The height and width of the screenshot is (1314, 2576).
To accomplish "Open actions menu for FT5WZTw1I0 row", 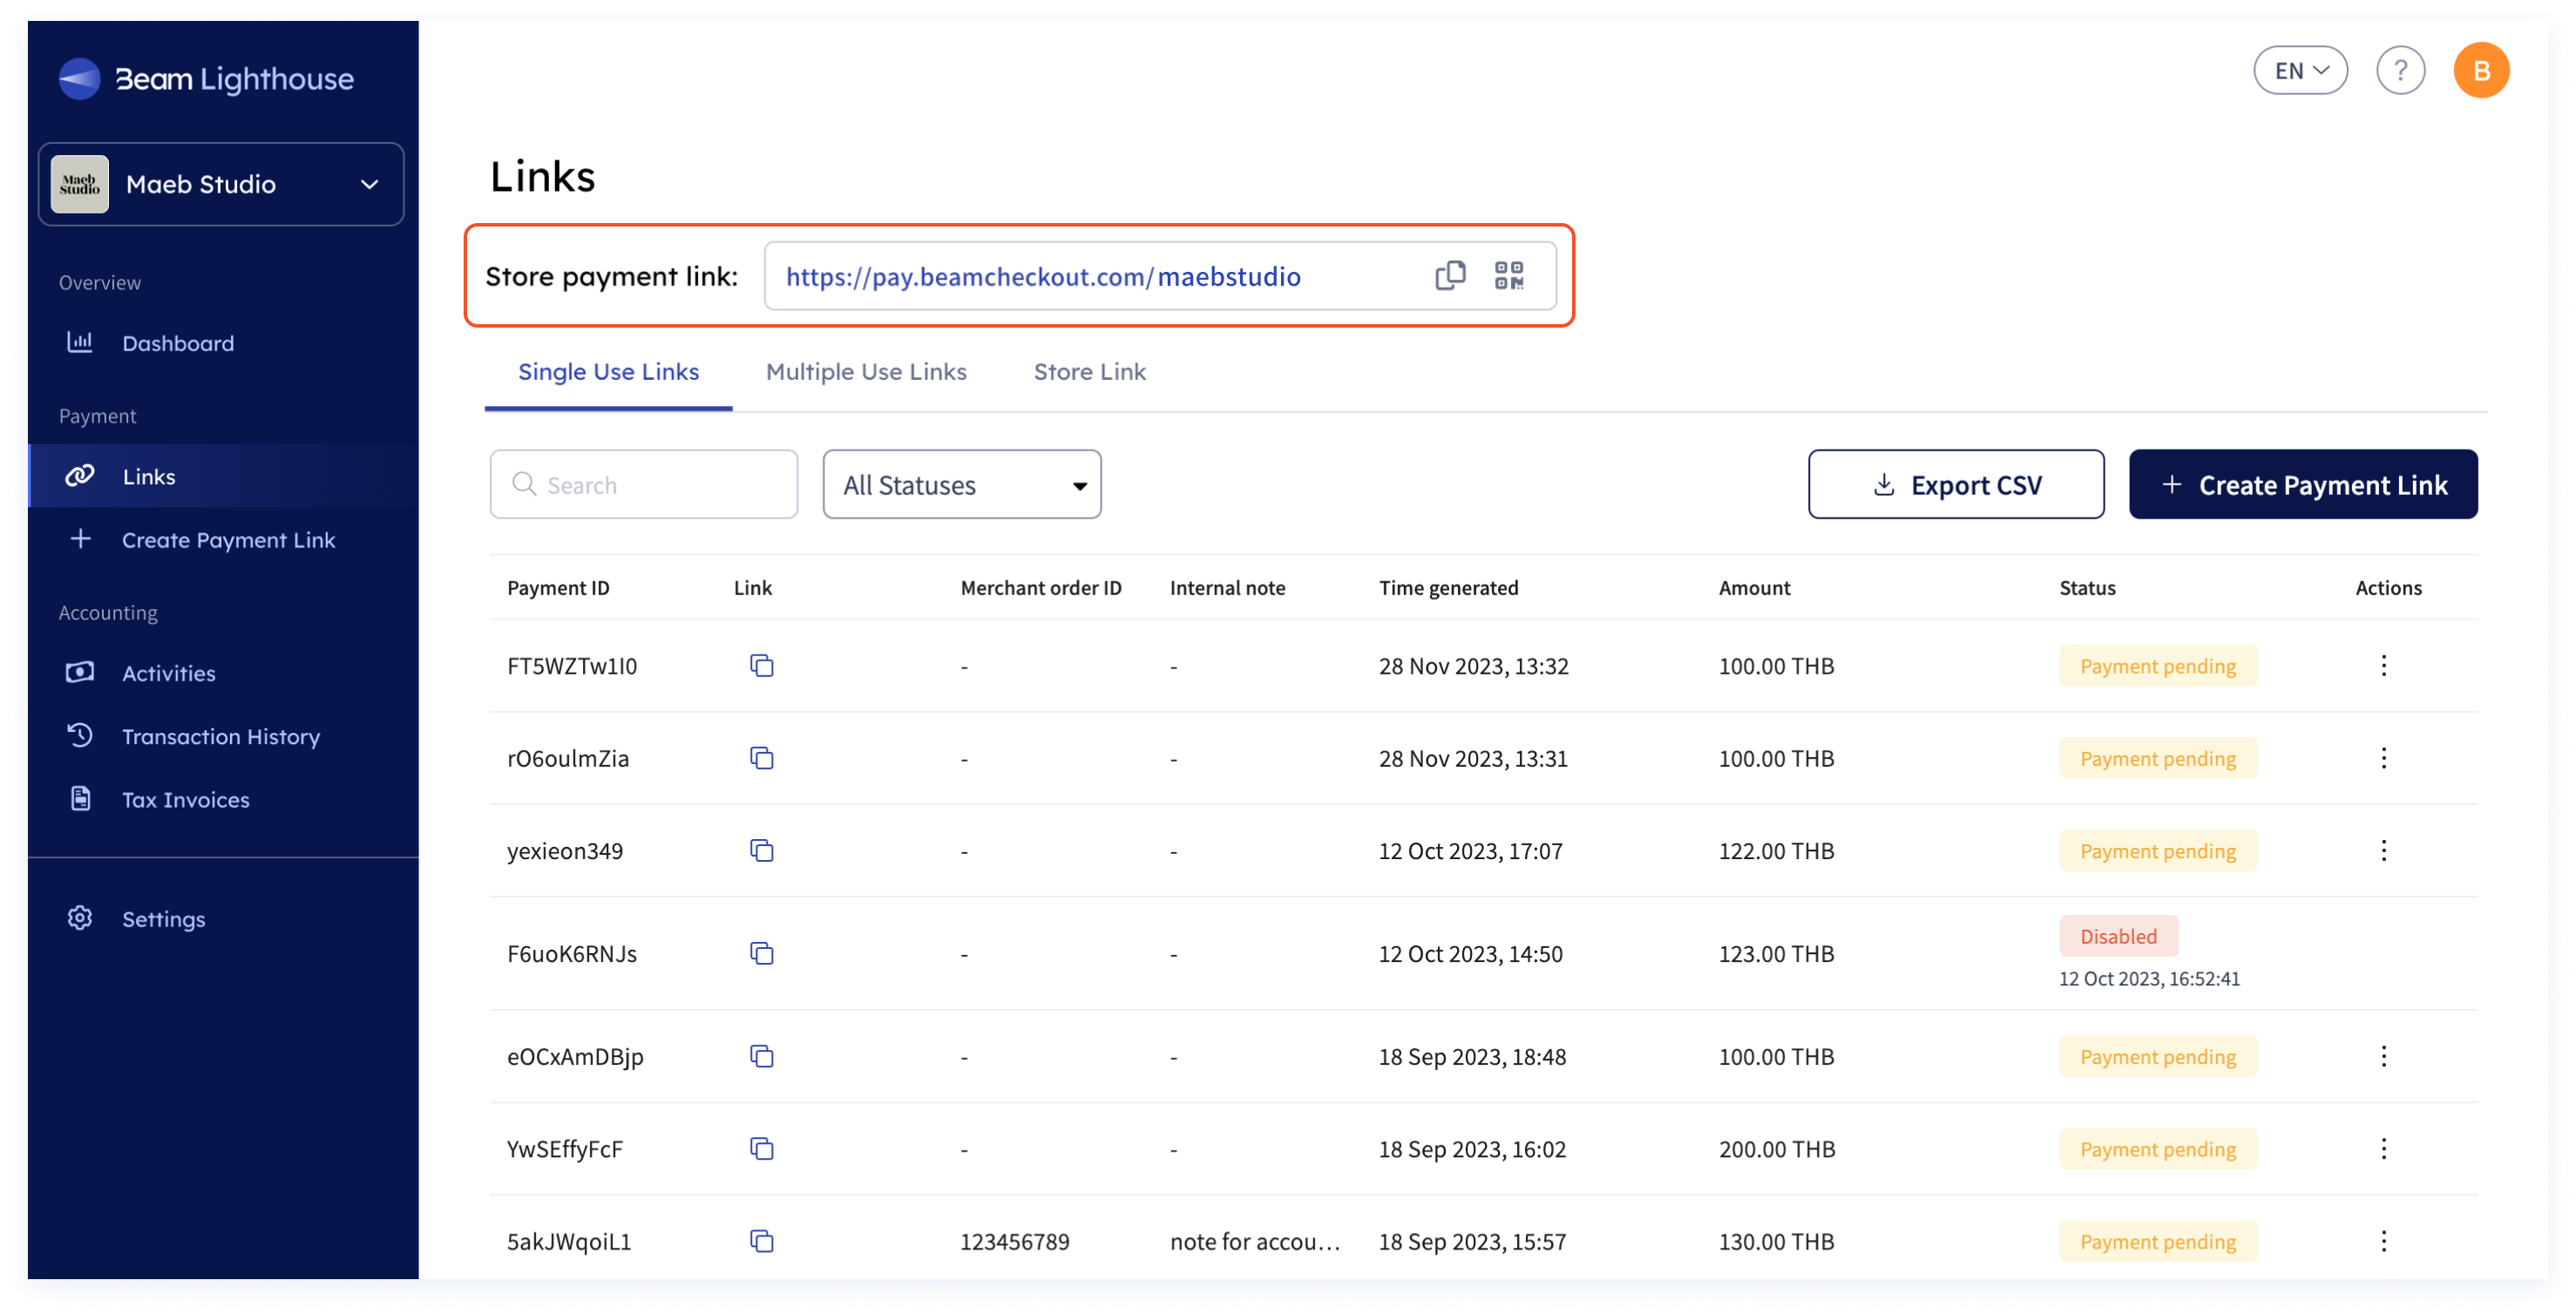I will (x=2383, y=666).
